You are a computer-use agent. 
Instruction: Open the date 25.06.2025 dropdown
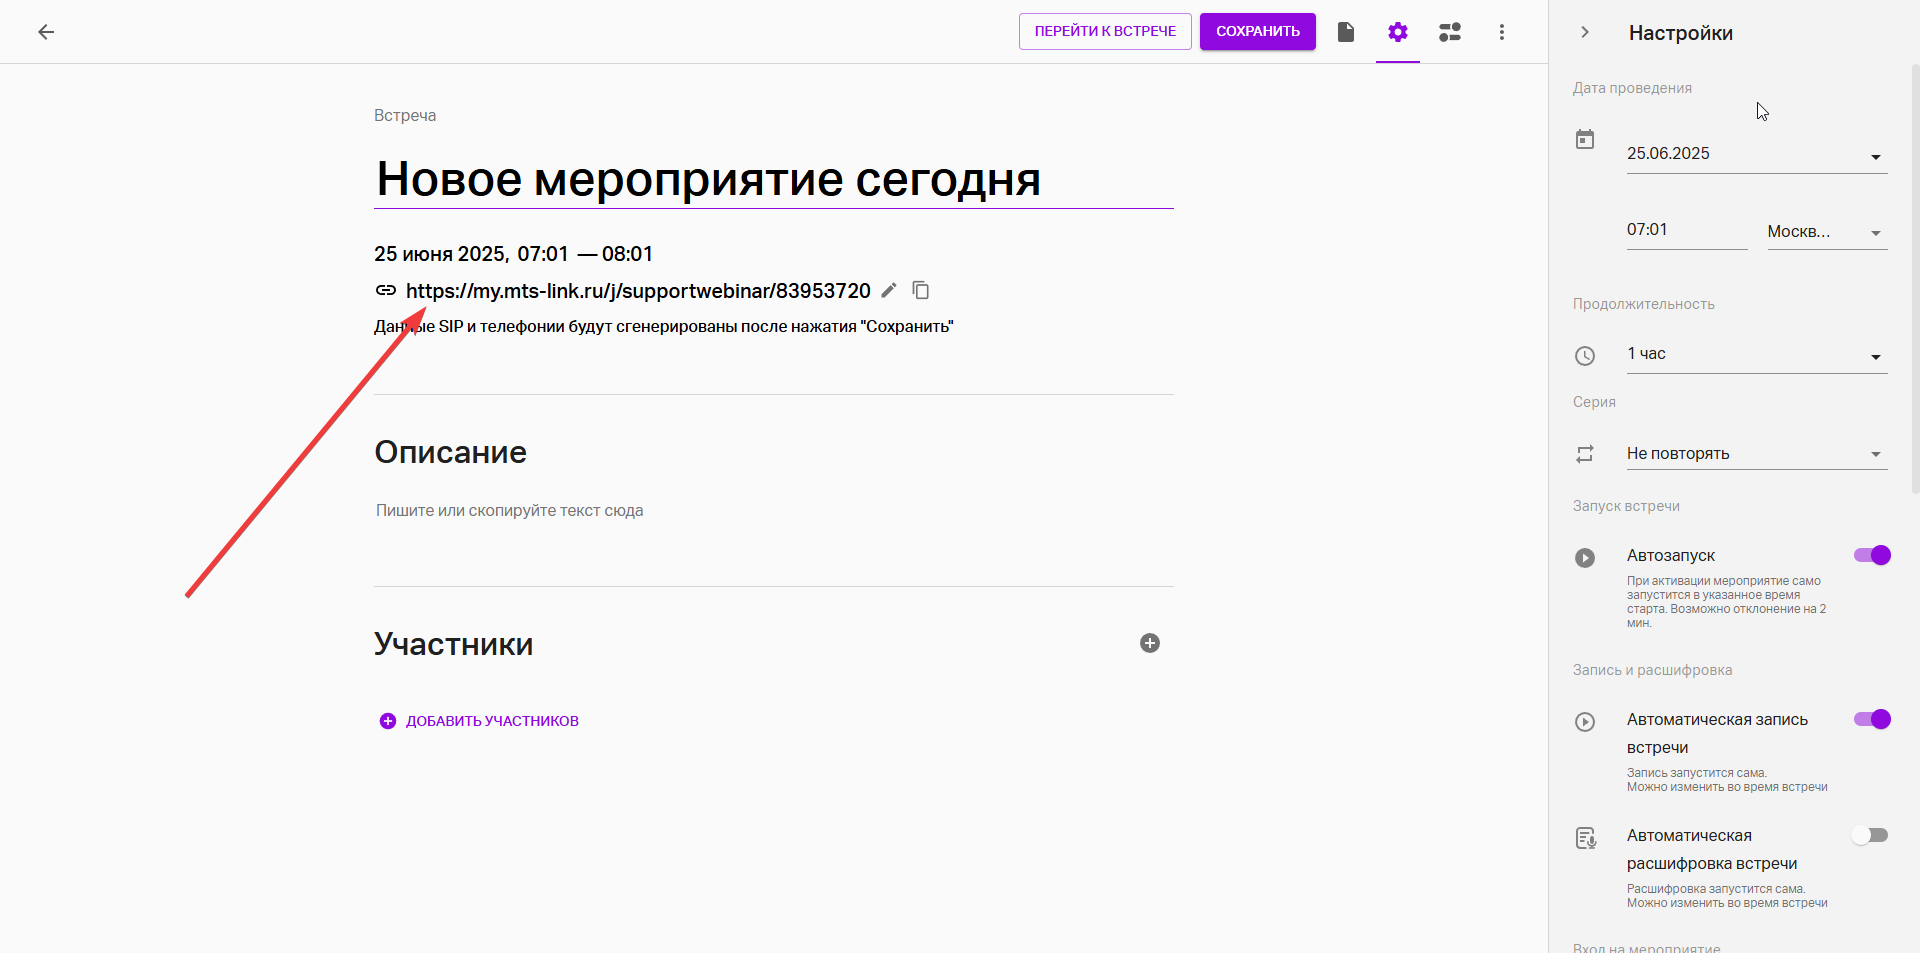click(1756, 154)
